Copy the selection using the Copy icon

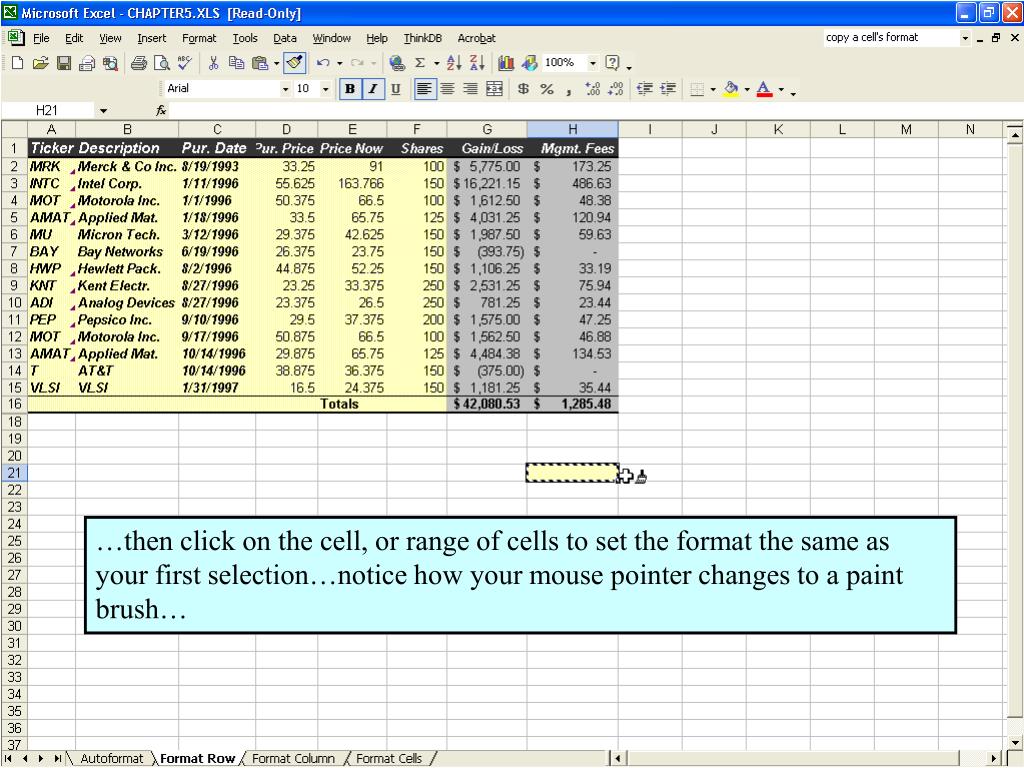click(x=236, y=63)
